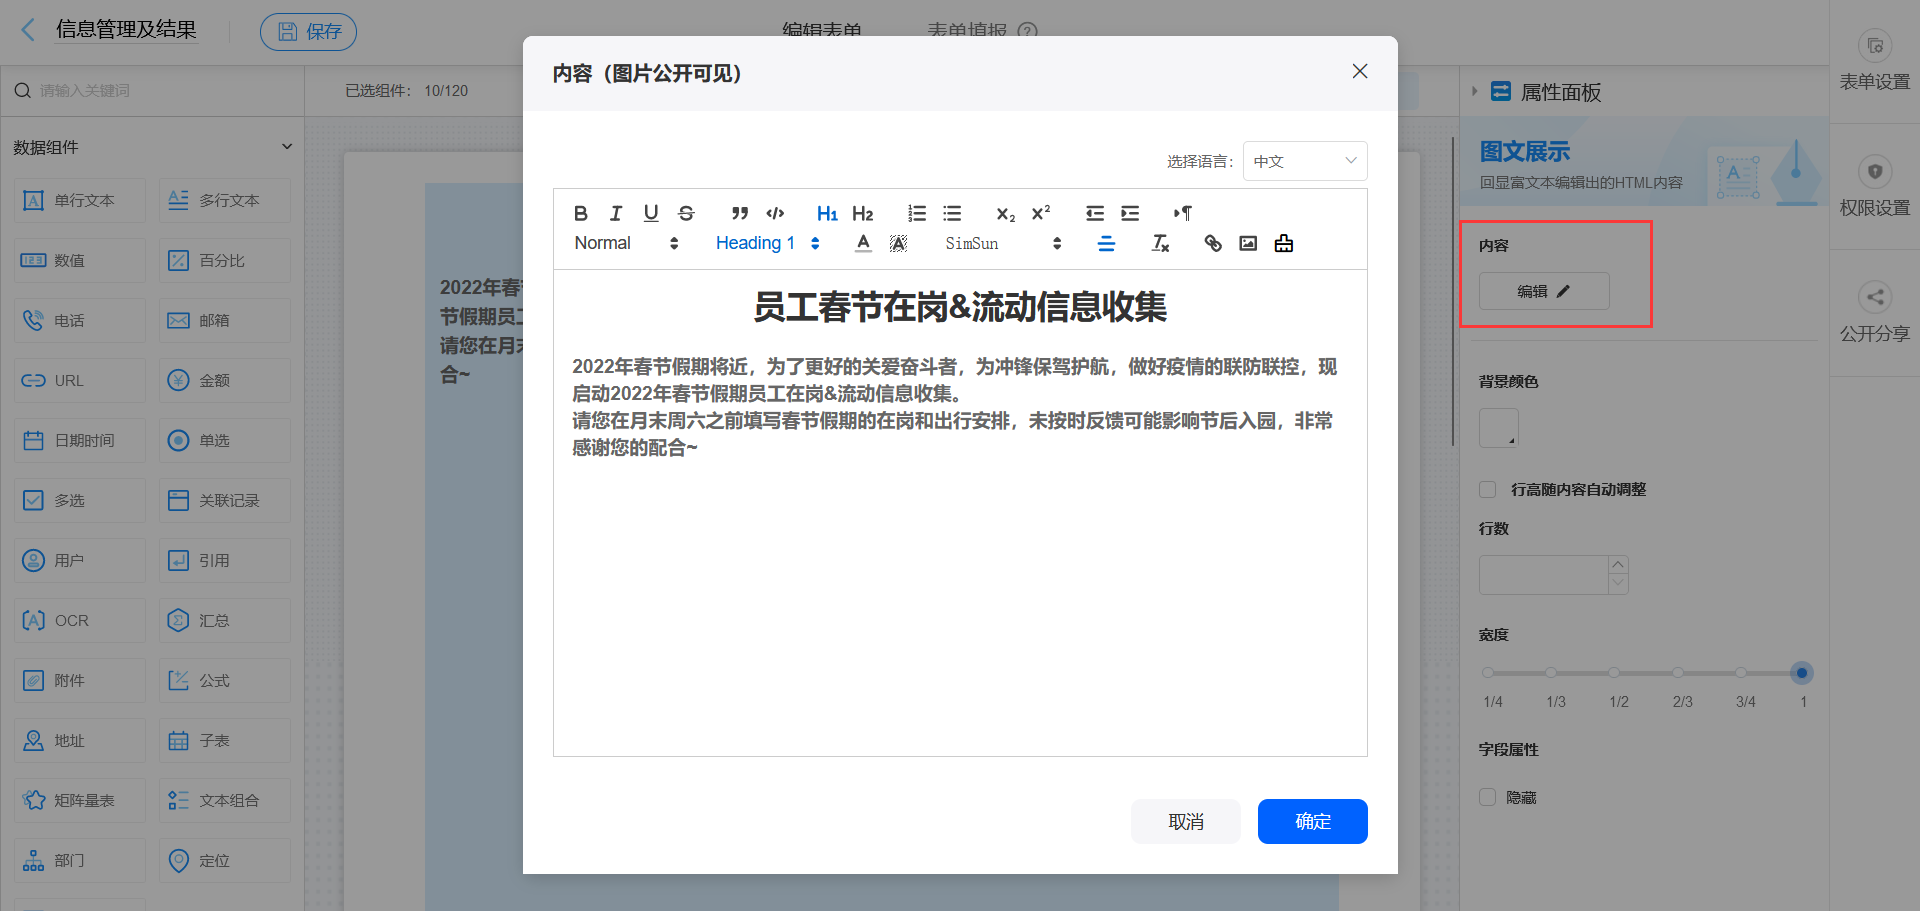Enable the 行高随内容自动调整 checkbox

(1487, 489)
